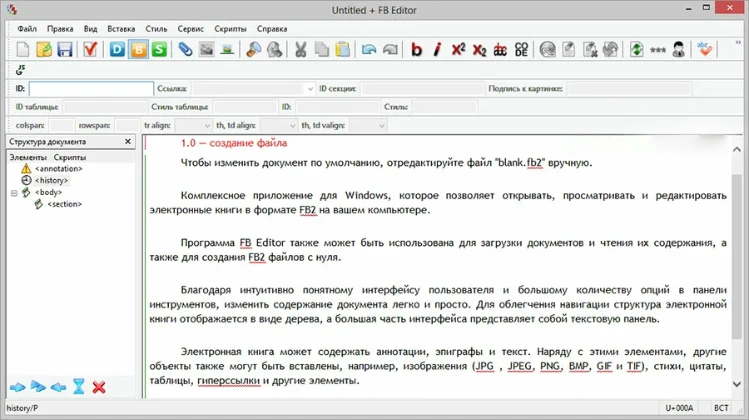This screenshot has height=420, width=749.
Task: Click the green arrows icon in the toolbar
Action: coord(636,49)
